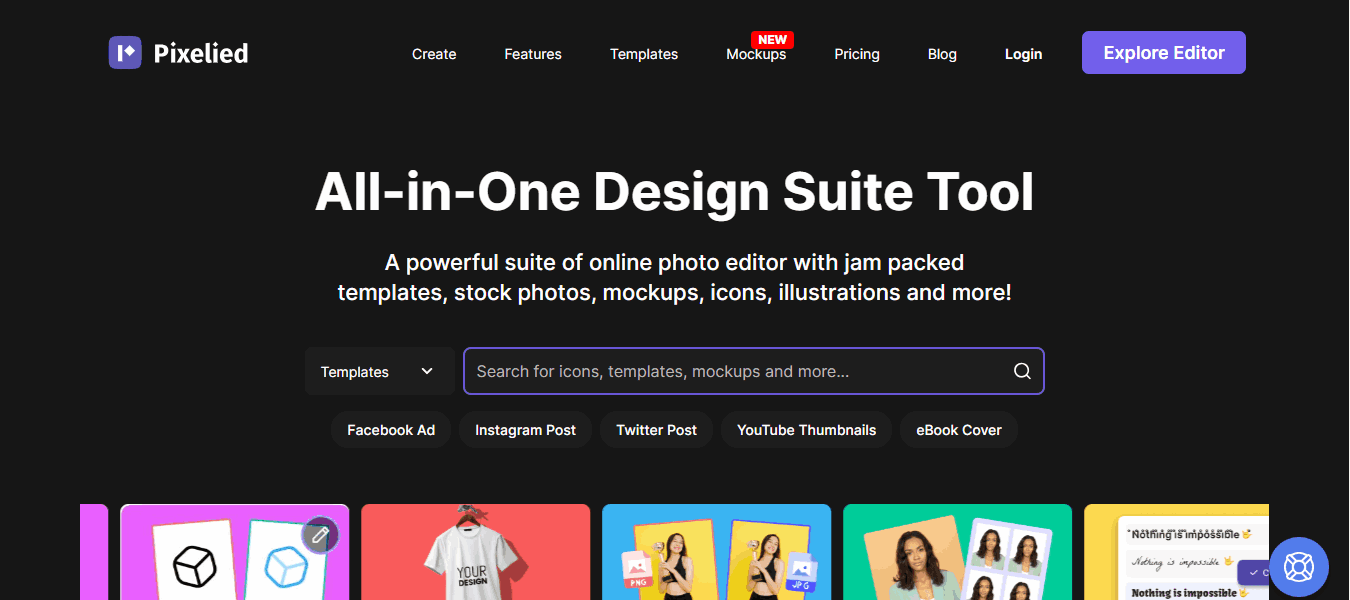The width and height of the screenshot is (1350, 600).
Task: Visit the Pricing page link
Action: [857, 54]
